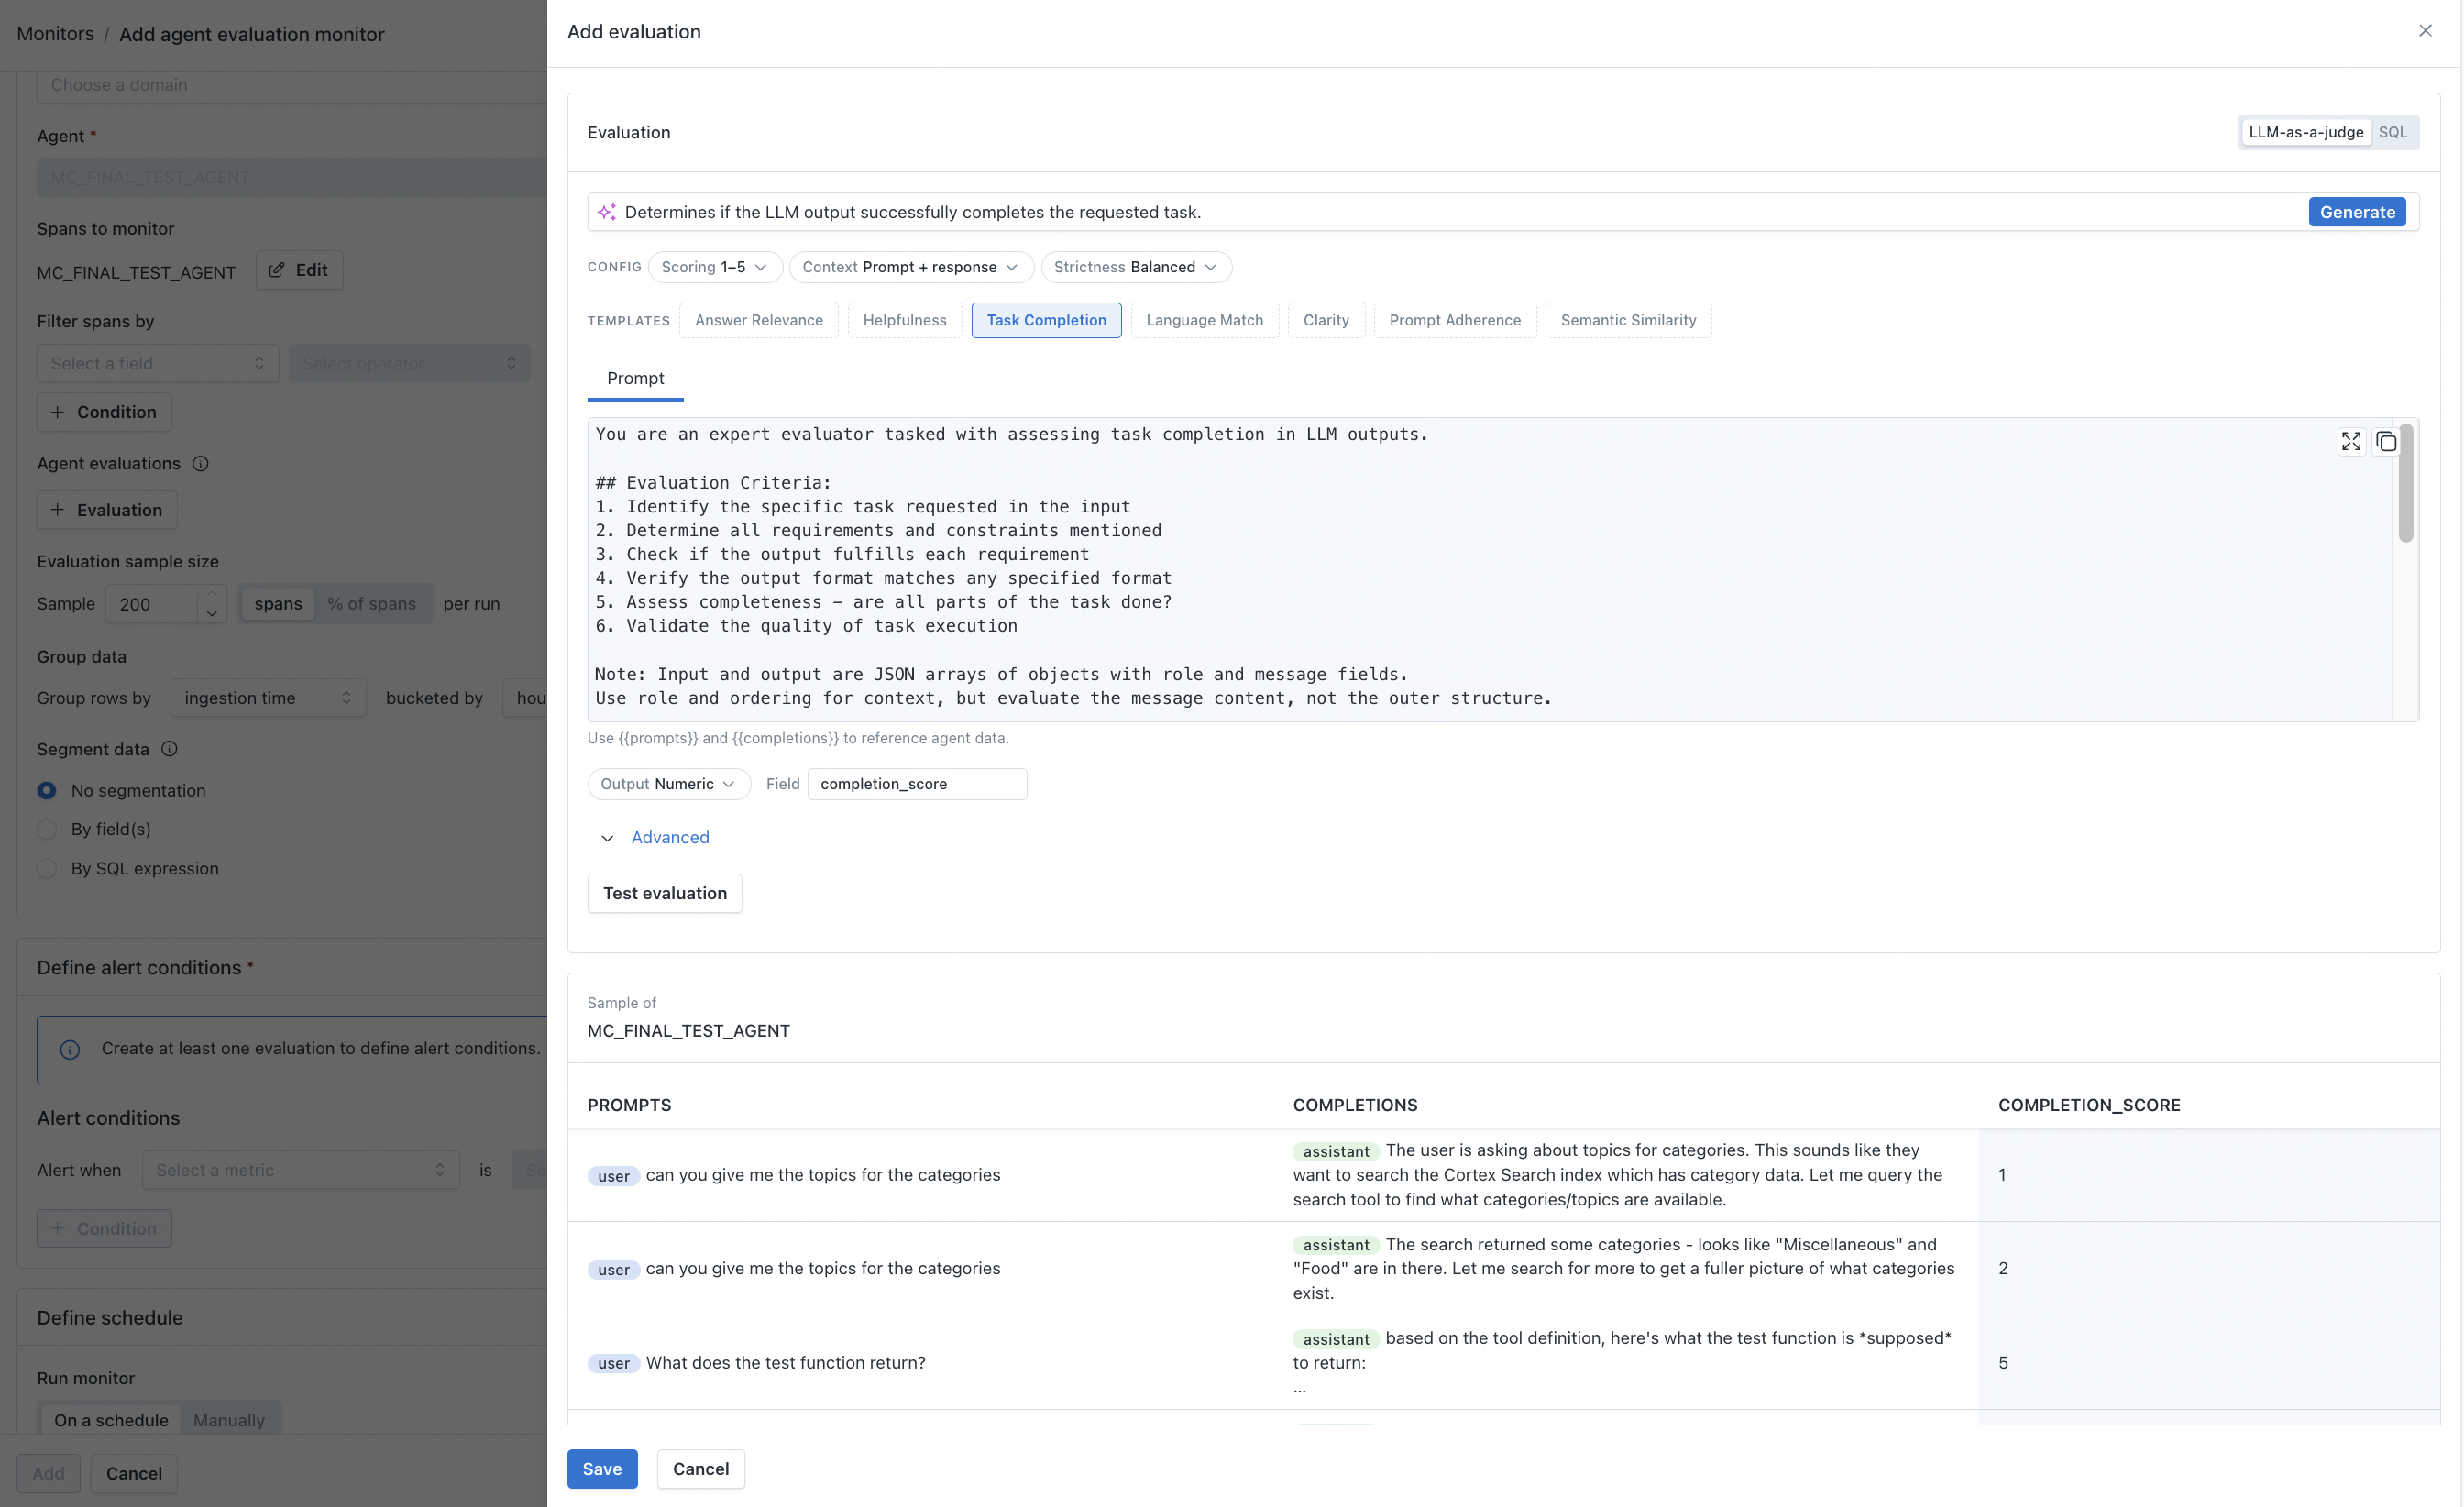
Task: Click the plus Evaluation button
Action: pyautogui.click(x=107, y=510)
